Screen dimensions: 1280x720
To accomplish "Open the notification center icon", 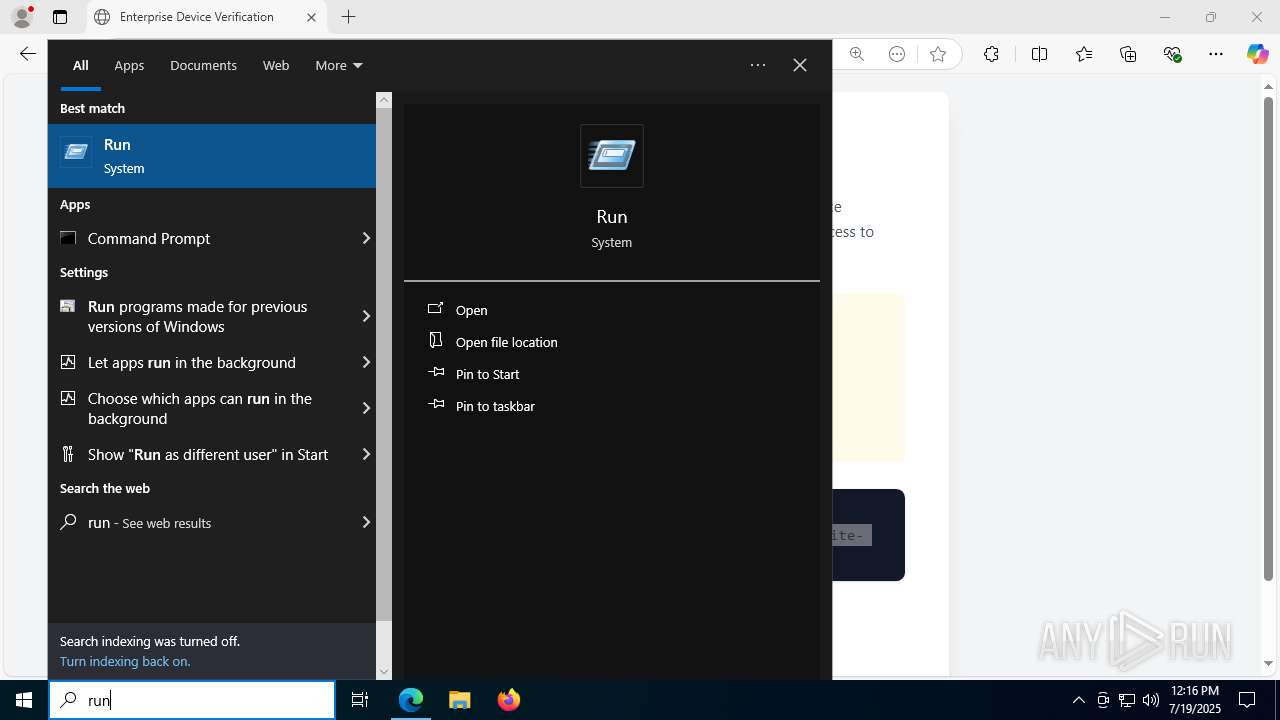I will [1247, 700].
